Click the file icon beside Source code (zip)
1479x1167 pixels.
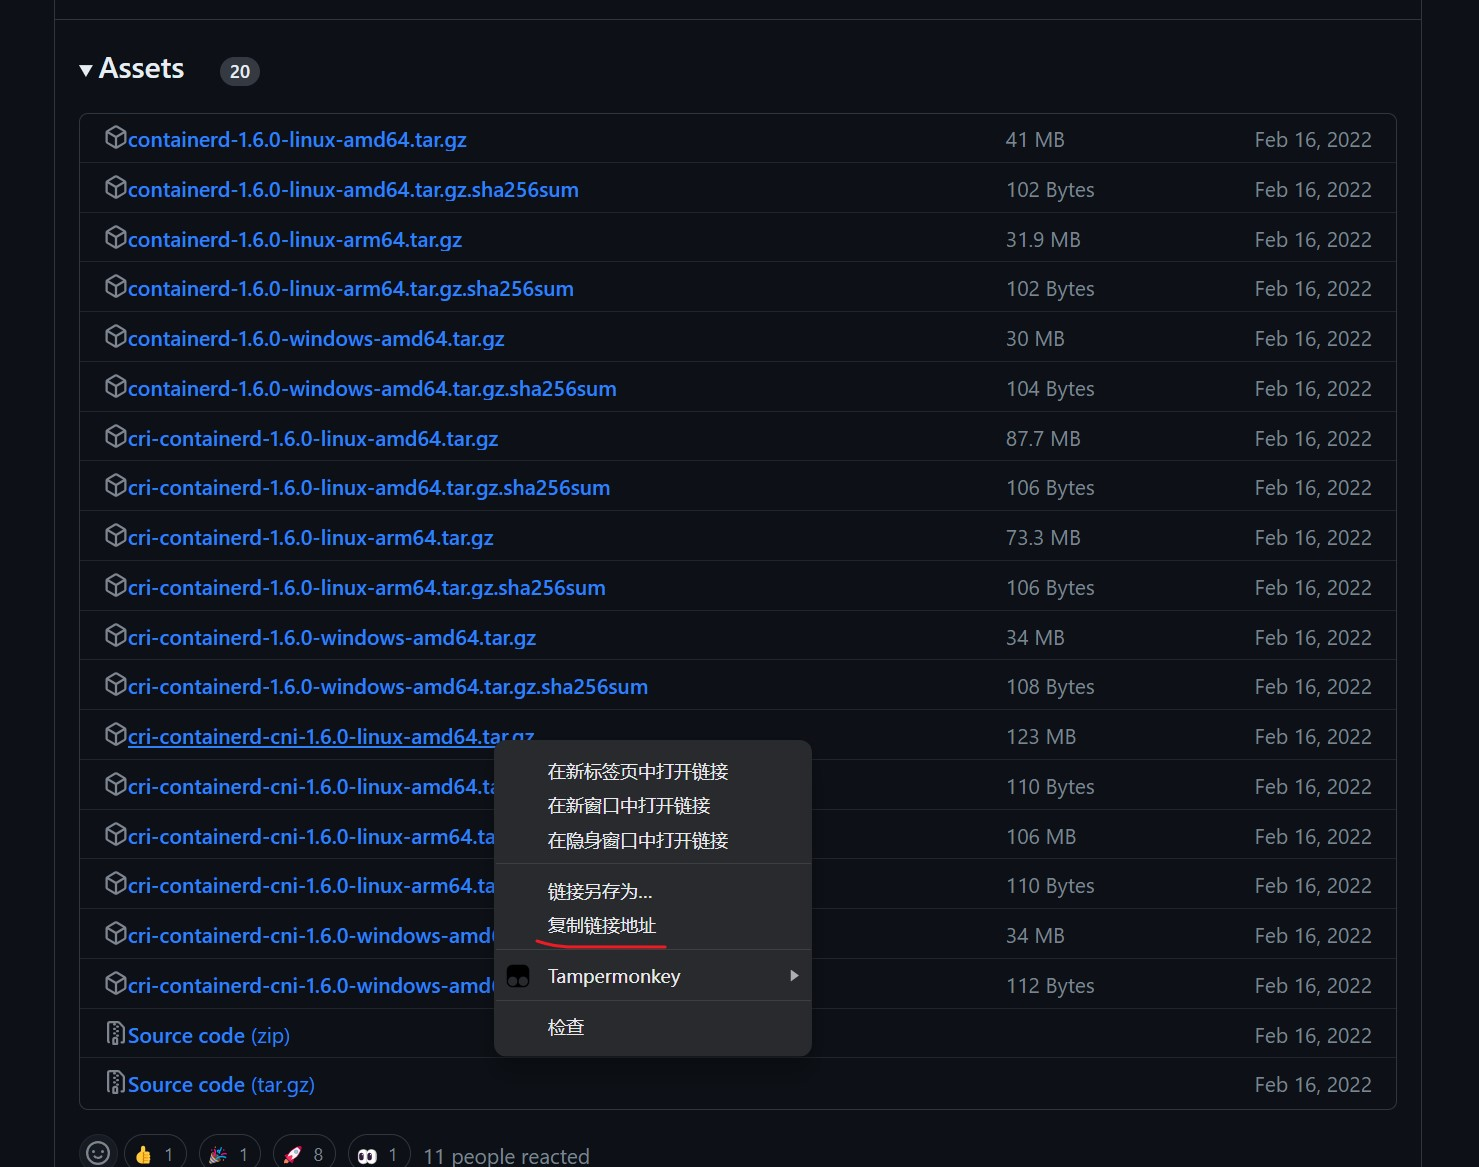[x=115, y=1035]
